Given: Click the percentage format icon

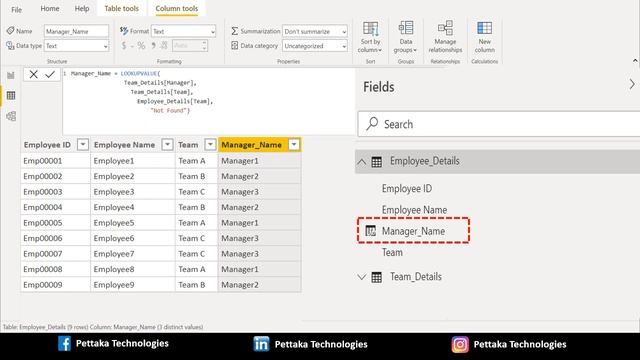Looking at the screenshot, I should [x=141, y=46].
